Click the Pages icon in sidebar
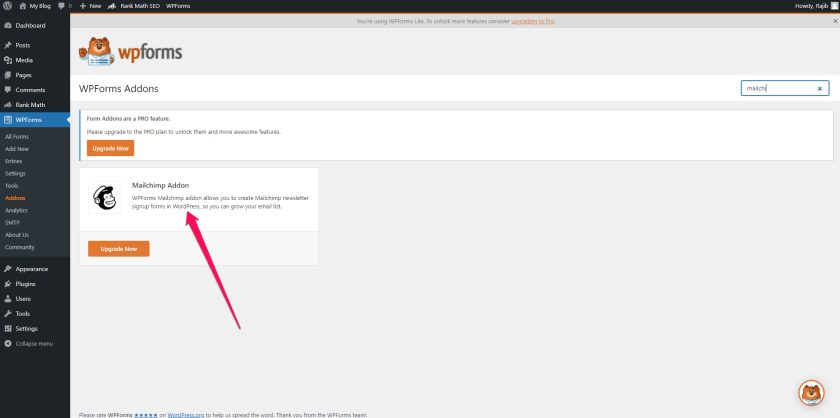This screenshot has height=418, width=840. coord(8,76)
